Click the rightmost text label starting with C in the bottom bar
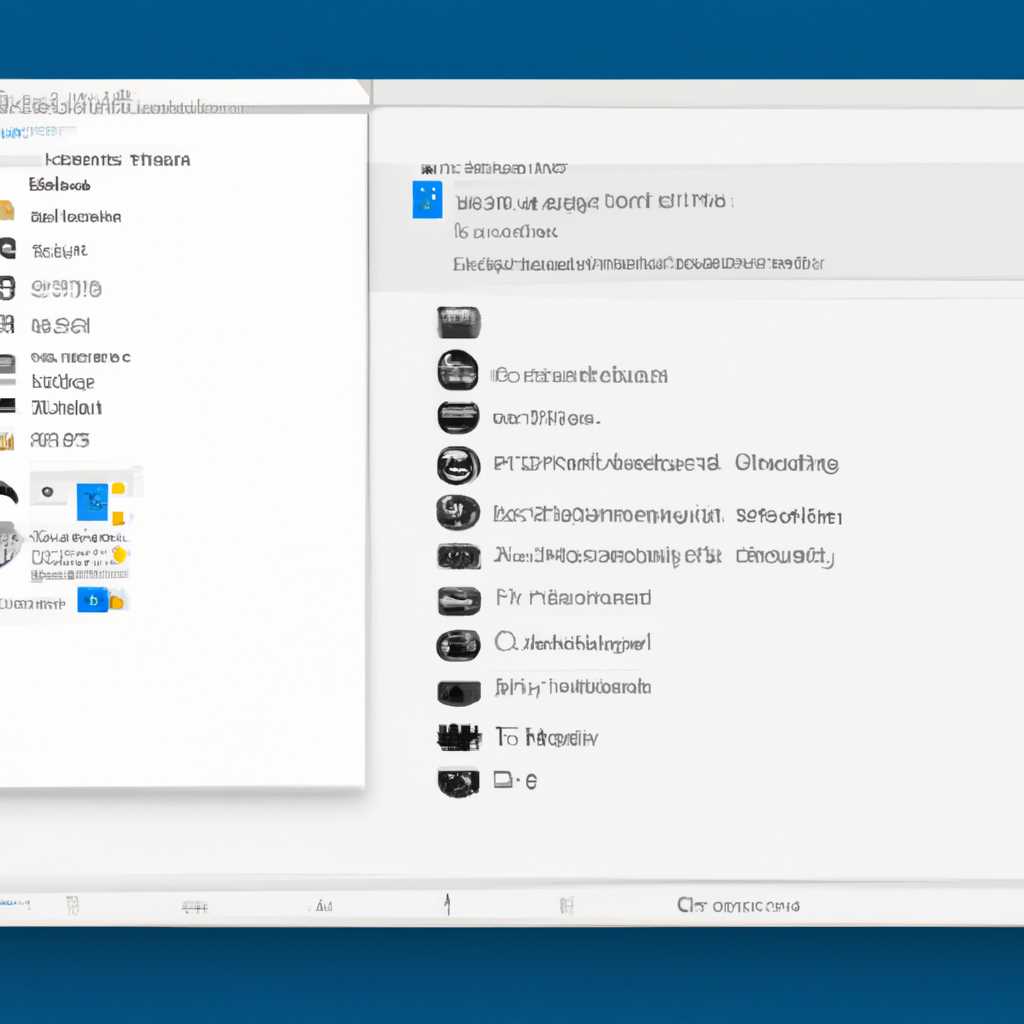This screenshot has width=1024, height=1024. coord(738,905)
